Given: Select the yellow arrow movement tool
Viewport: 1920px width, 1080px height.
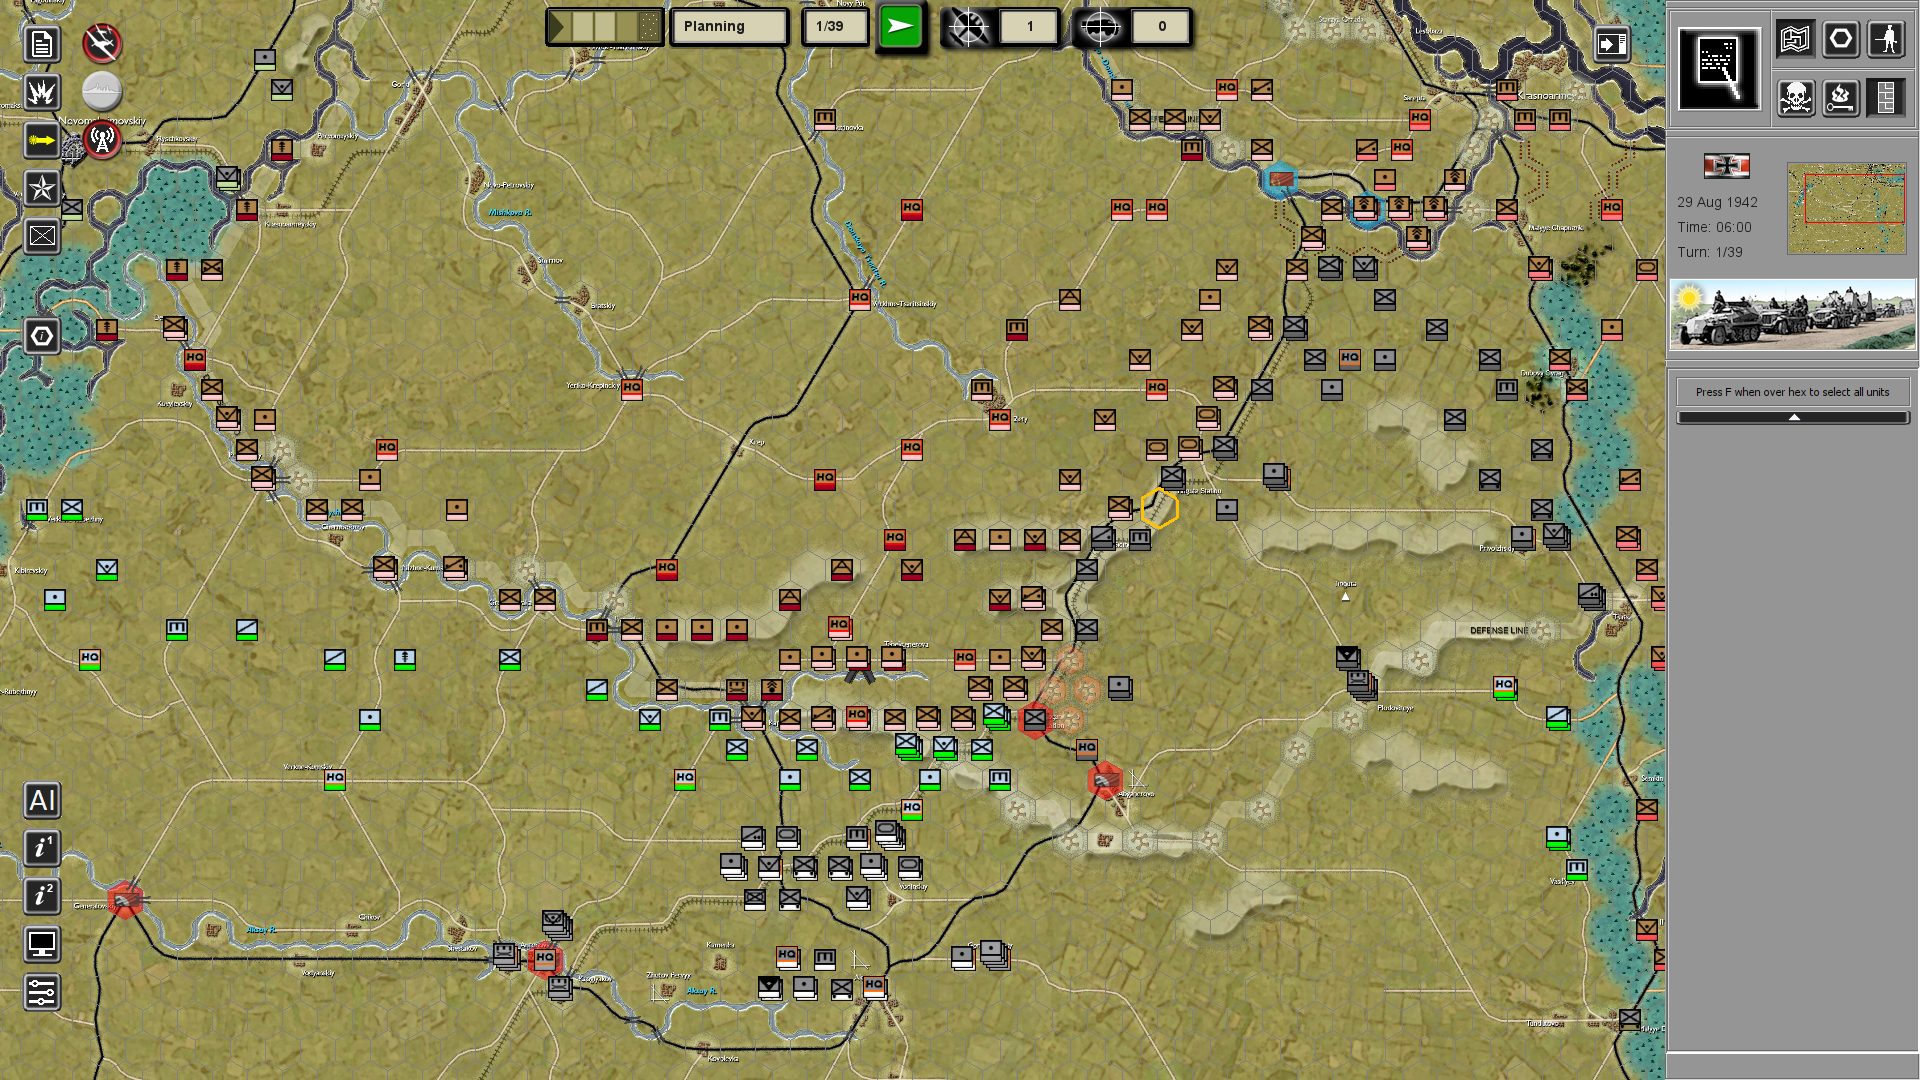Looking at the screenshot, I should (x=41, y=140).
